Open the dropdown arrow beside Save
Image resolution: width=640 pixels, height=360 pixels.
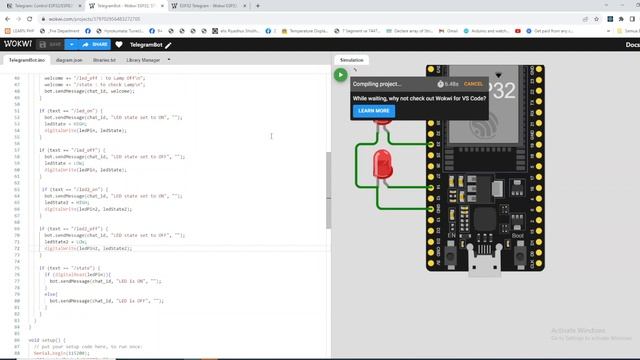click(71, 44)
